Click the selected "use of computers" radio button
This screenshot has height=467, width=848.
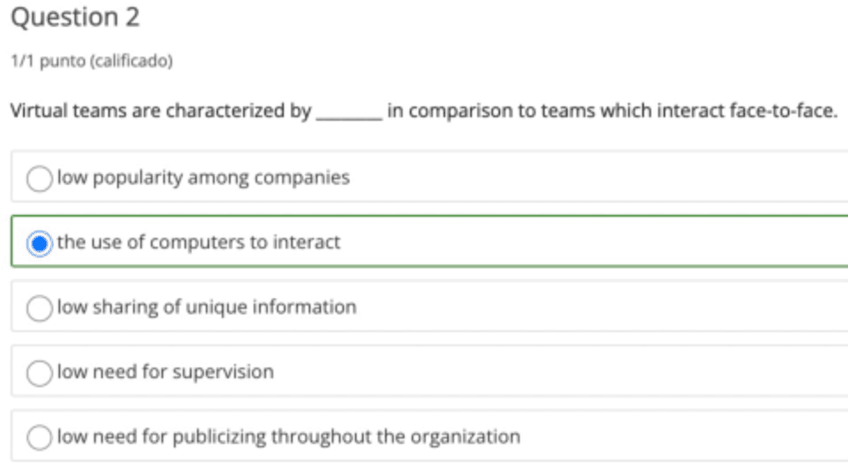(x=39, y=243)
